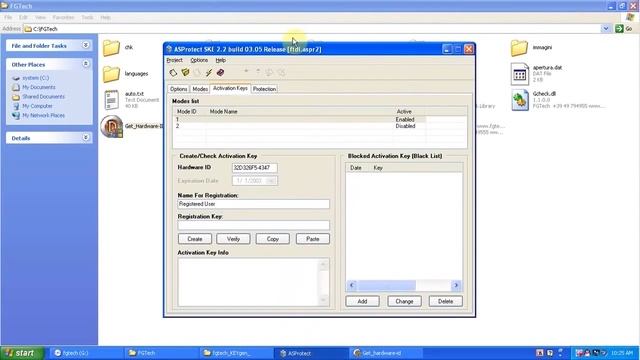Click the ASProtect taskbar item
640x360 pixels.
(311, 353)
